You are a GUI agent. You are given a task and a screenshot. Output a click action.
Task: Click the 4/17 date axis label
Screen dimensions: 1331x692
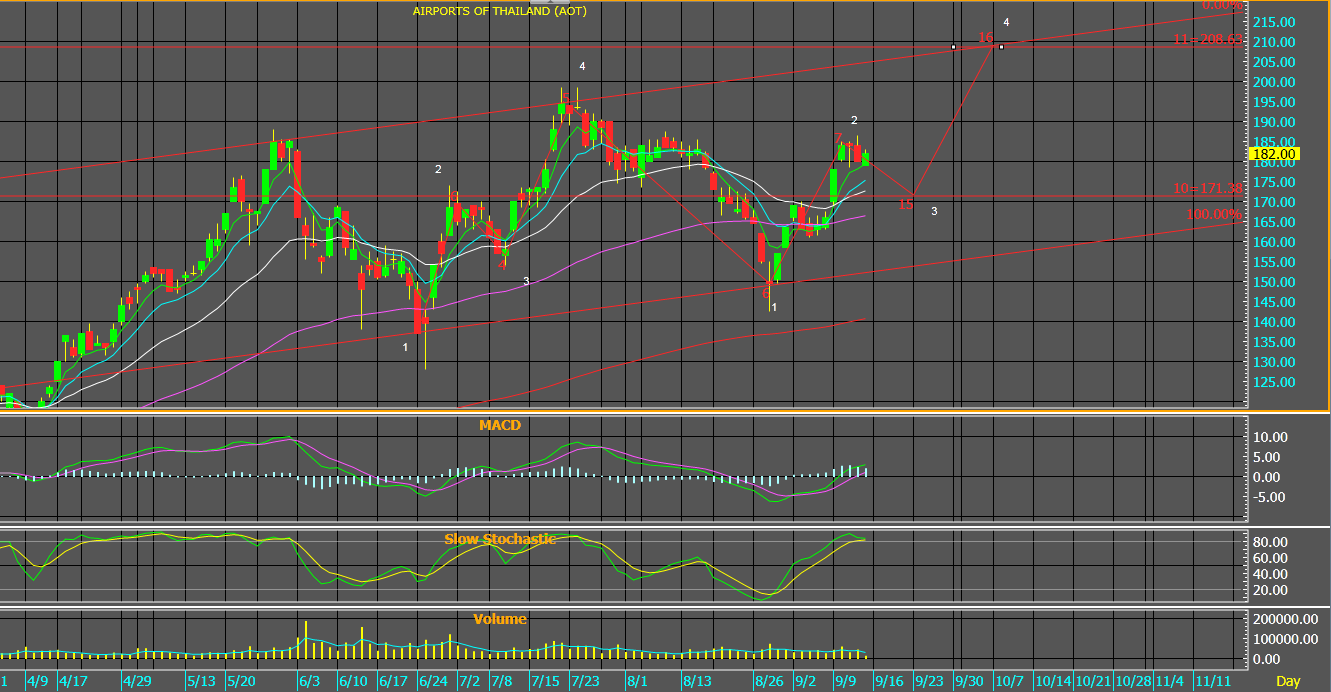point(72,681)
